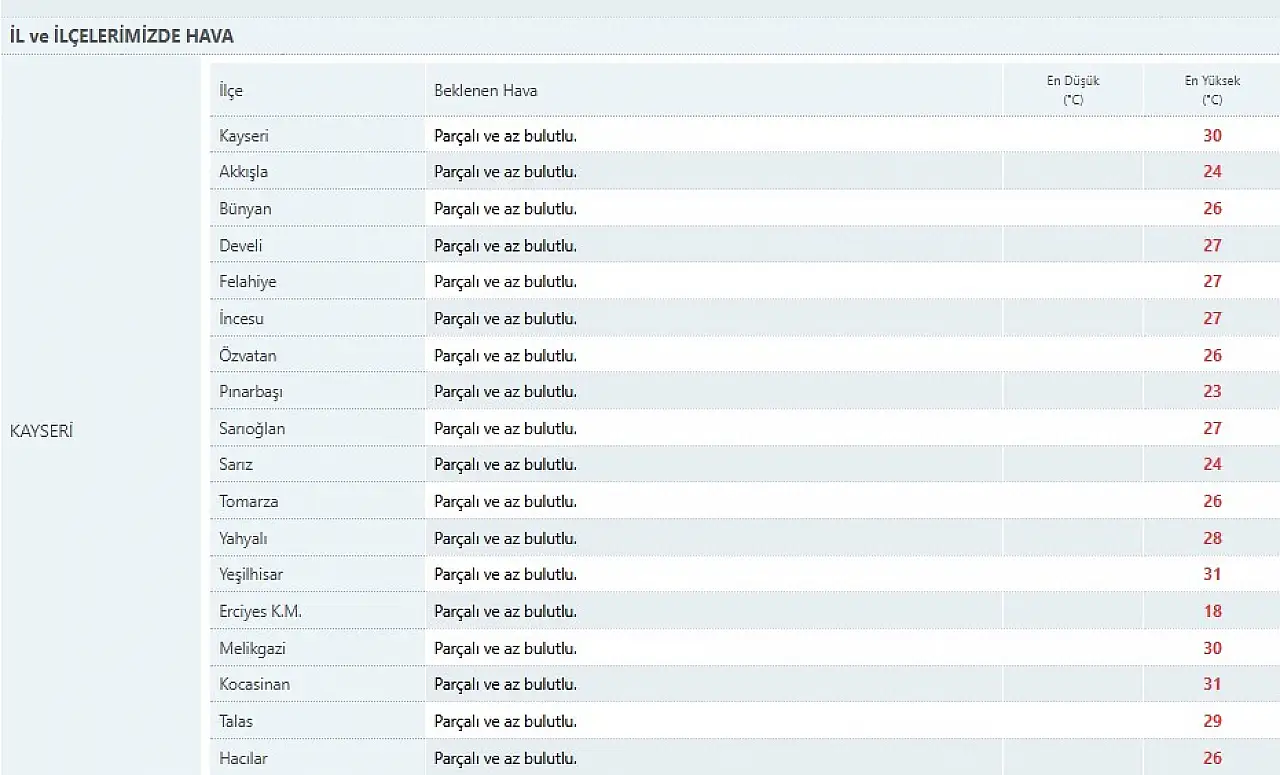Viewport: 1280px width, 775px height.
Task: Click the forecast text in Talas row
Action: point(505,722)
